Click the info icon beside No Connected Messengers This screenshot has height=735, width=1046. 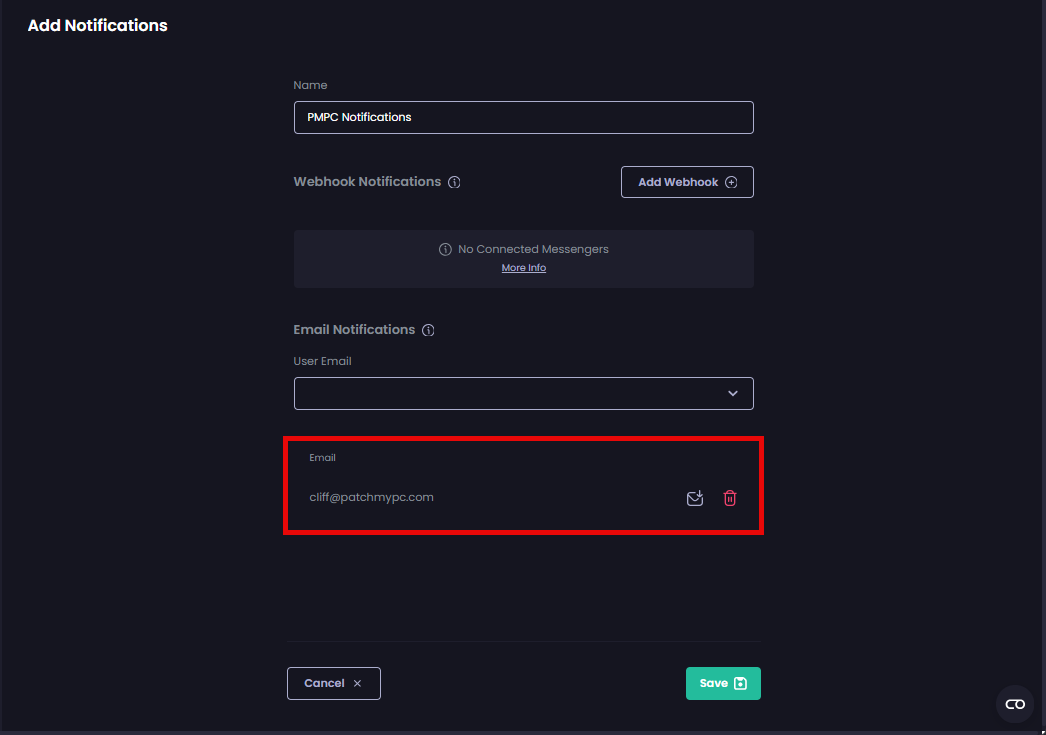pos(445,248)
